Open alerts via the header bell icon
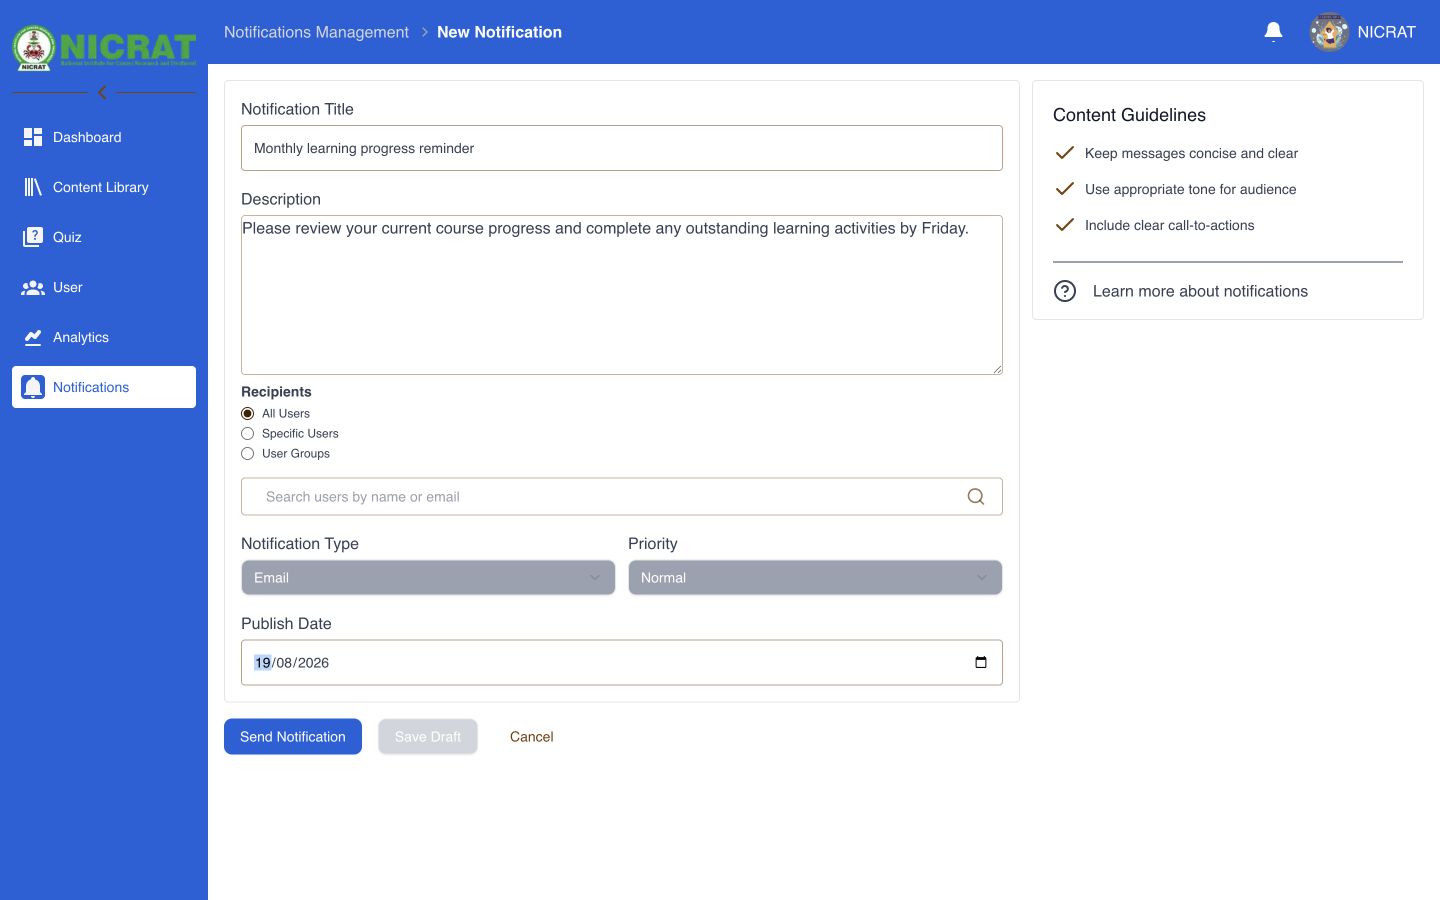The width and height of the screenshot is (1440, 900). pyautogui.click(x=1273, y=32)
